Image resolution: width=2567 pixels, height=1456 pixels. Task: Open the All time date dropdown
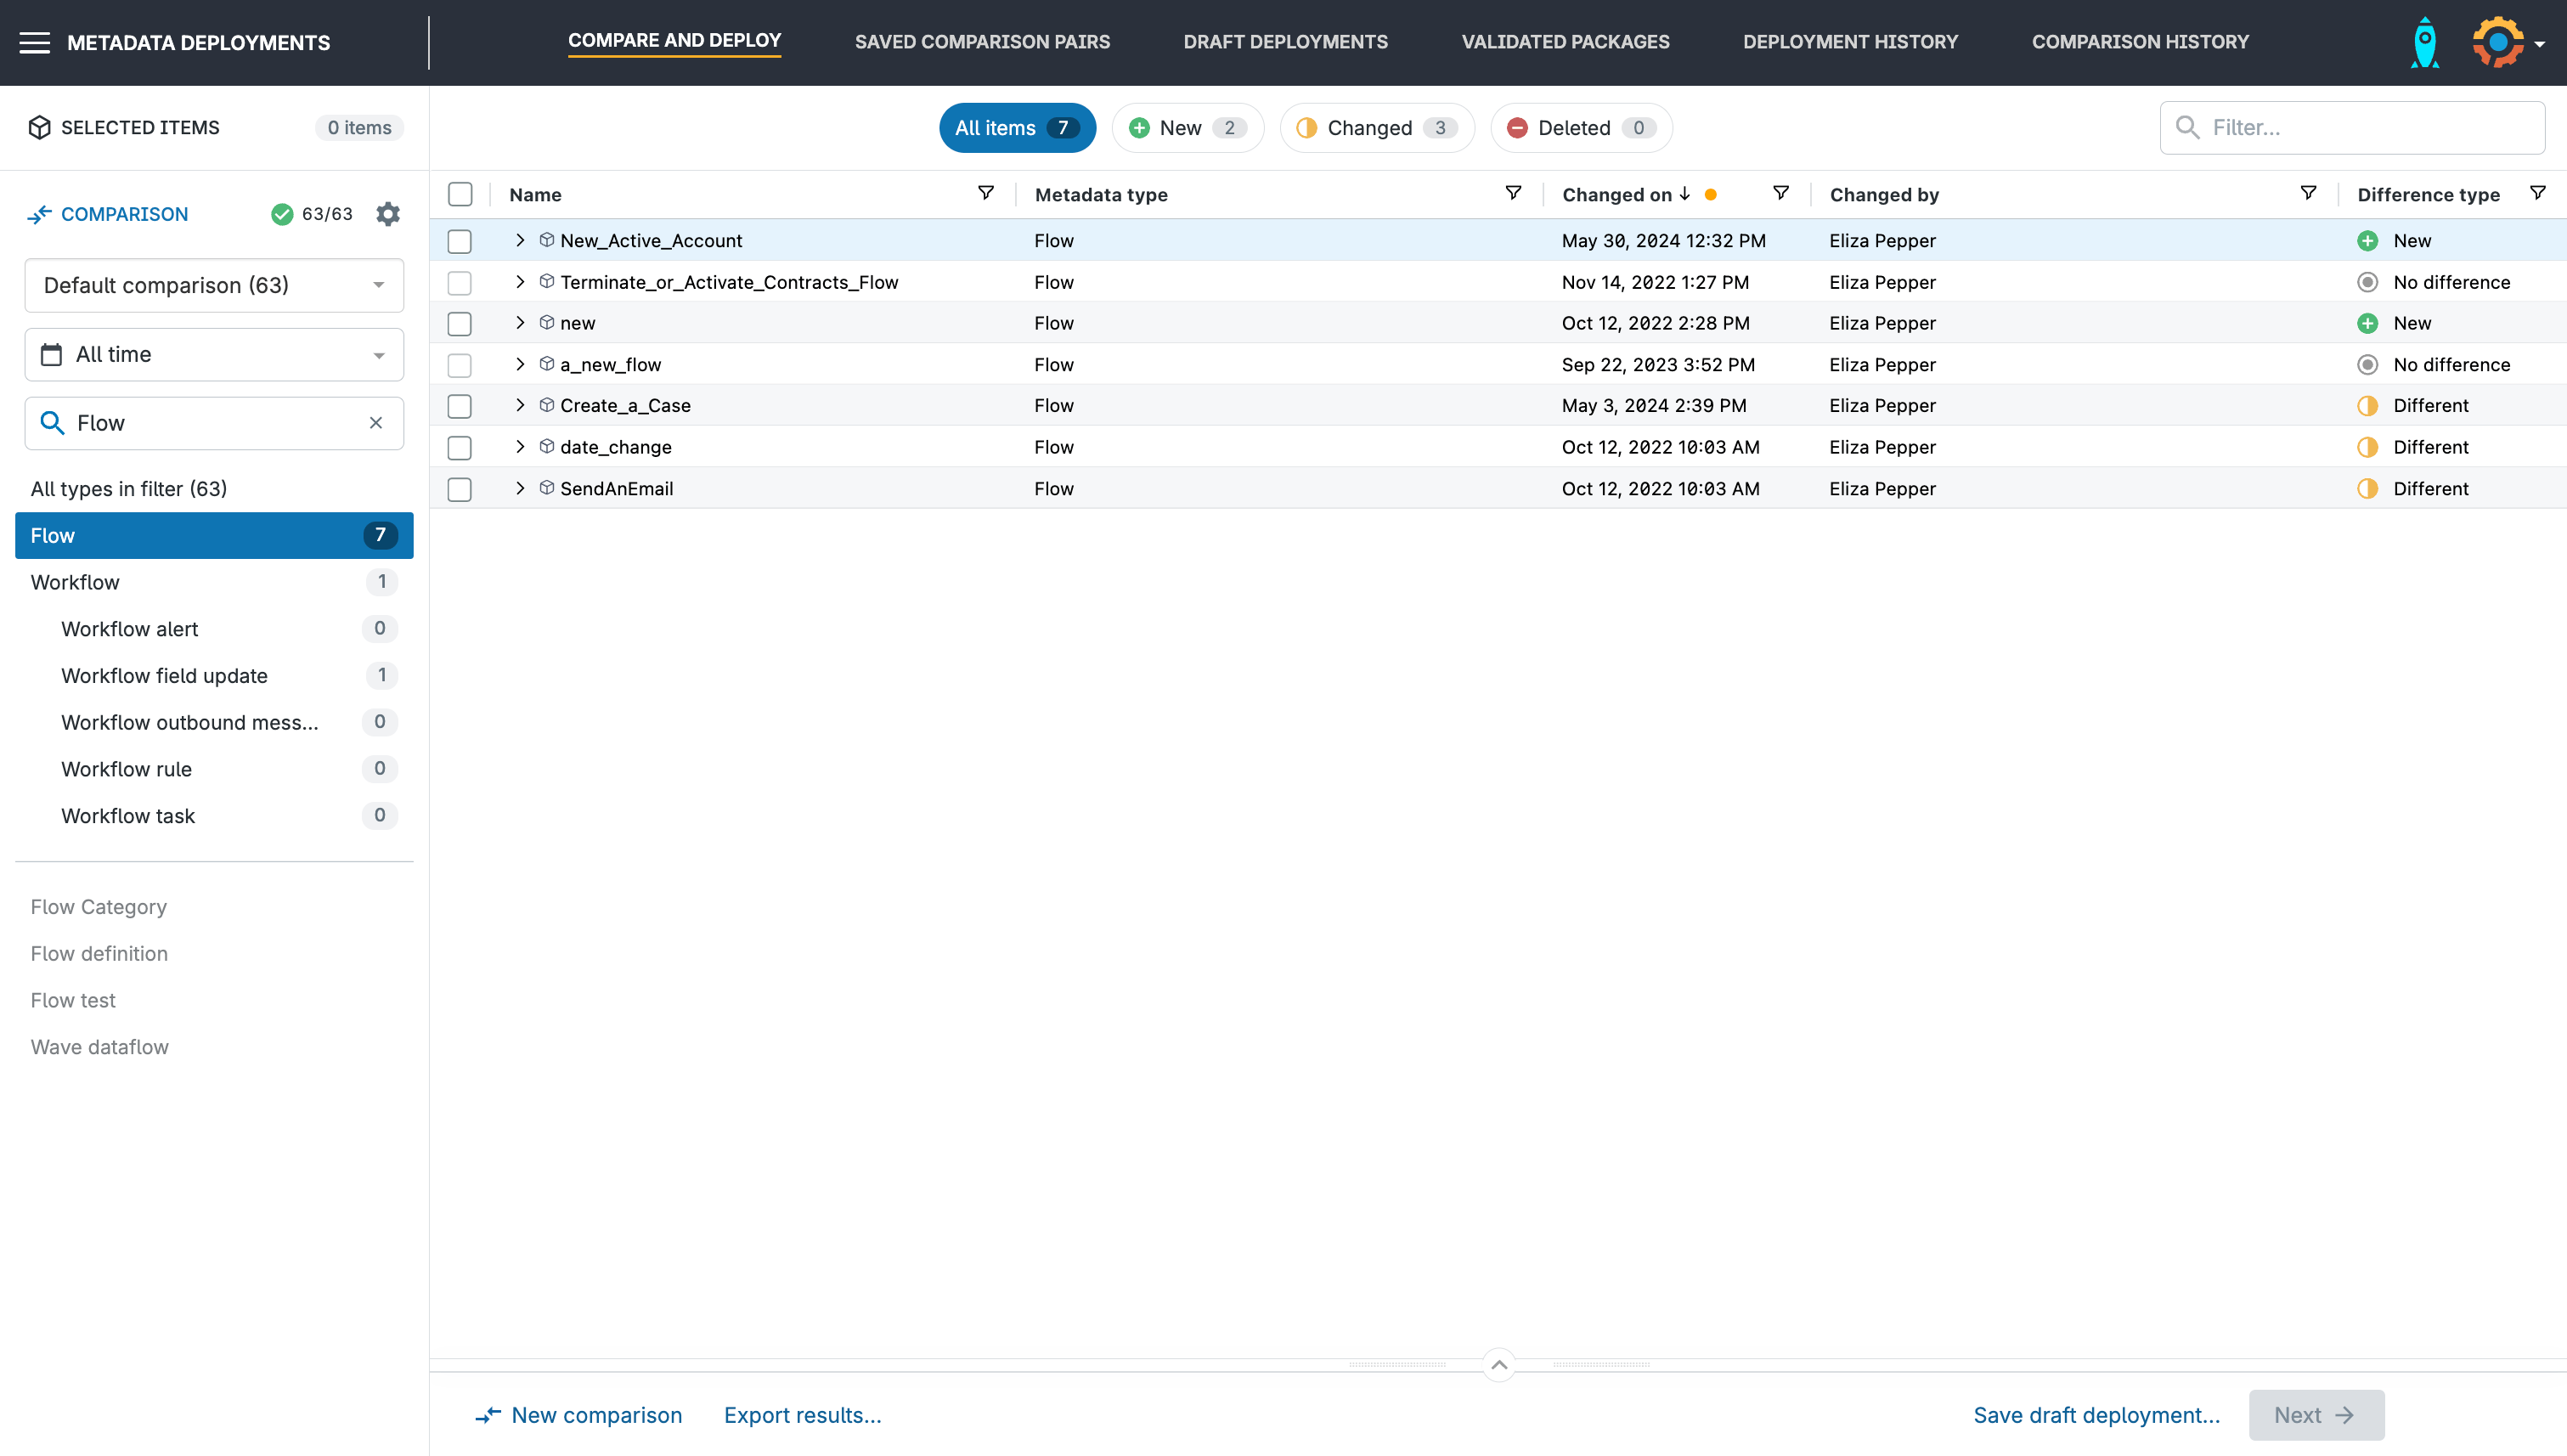click(x=214, y=354)
